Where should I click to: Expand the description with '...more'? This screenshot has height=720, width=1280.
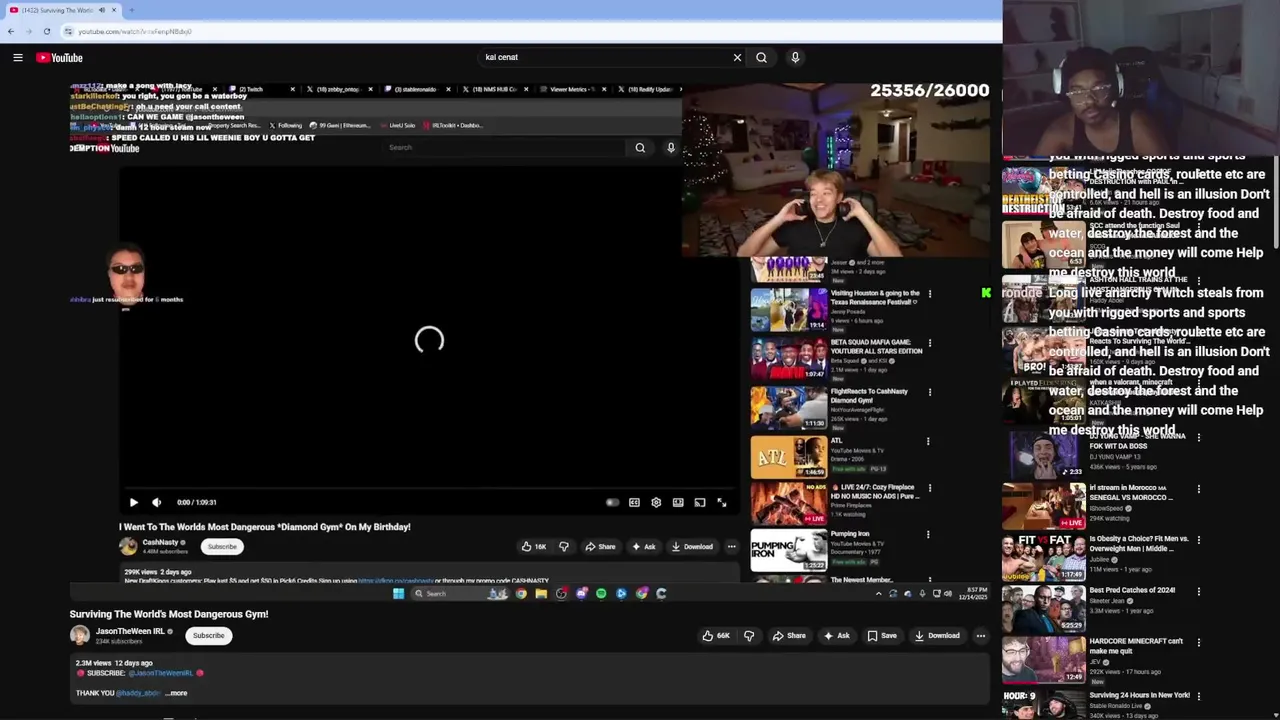tap(176, 693)
